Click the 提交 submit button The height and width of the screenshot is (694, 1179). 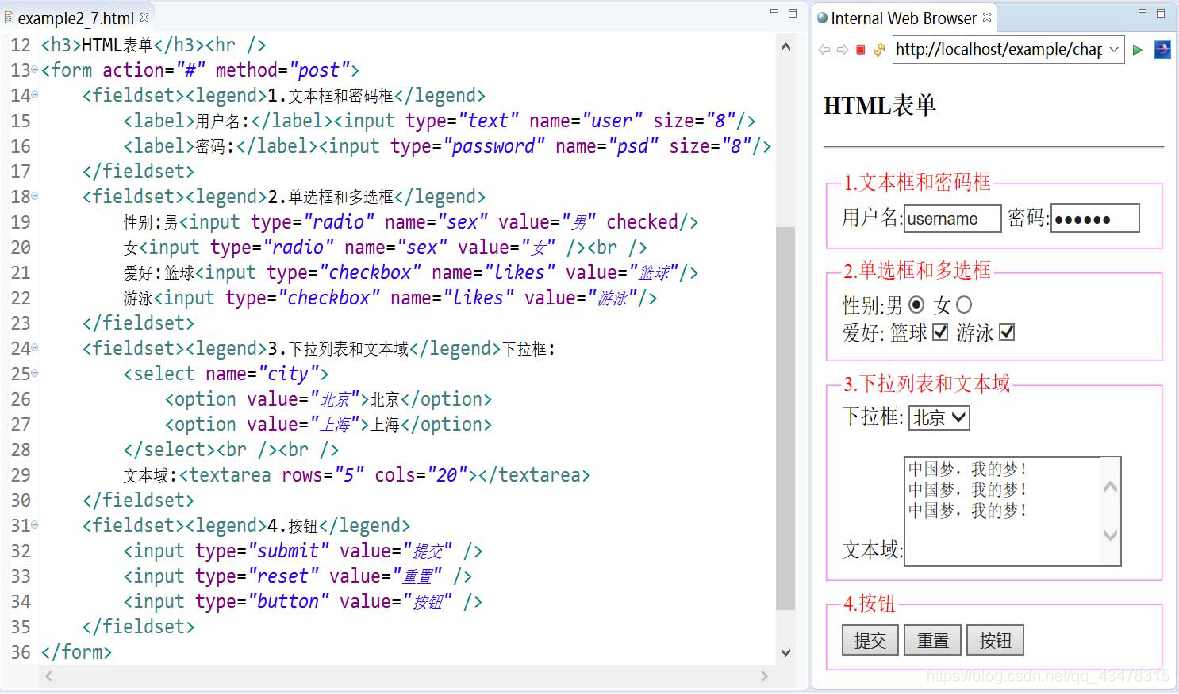pyautogui.click(x=870, y=641)
